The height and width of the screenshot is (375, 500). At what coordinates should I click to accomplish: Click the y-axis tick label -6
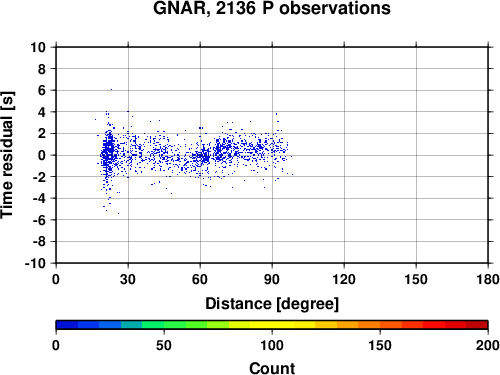(x=39, y=220)
